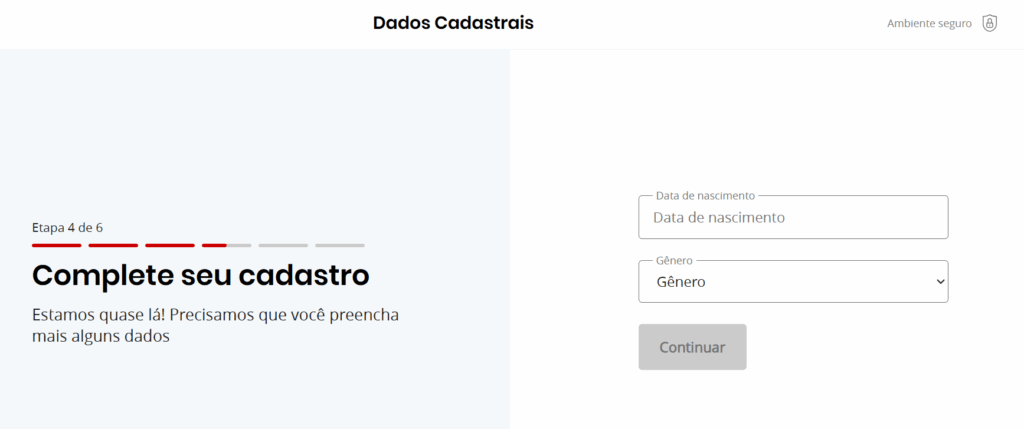
Task: Click the Ambiente seguro text label
Action: click(x=929, y=23)
